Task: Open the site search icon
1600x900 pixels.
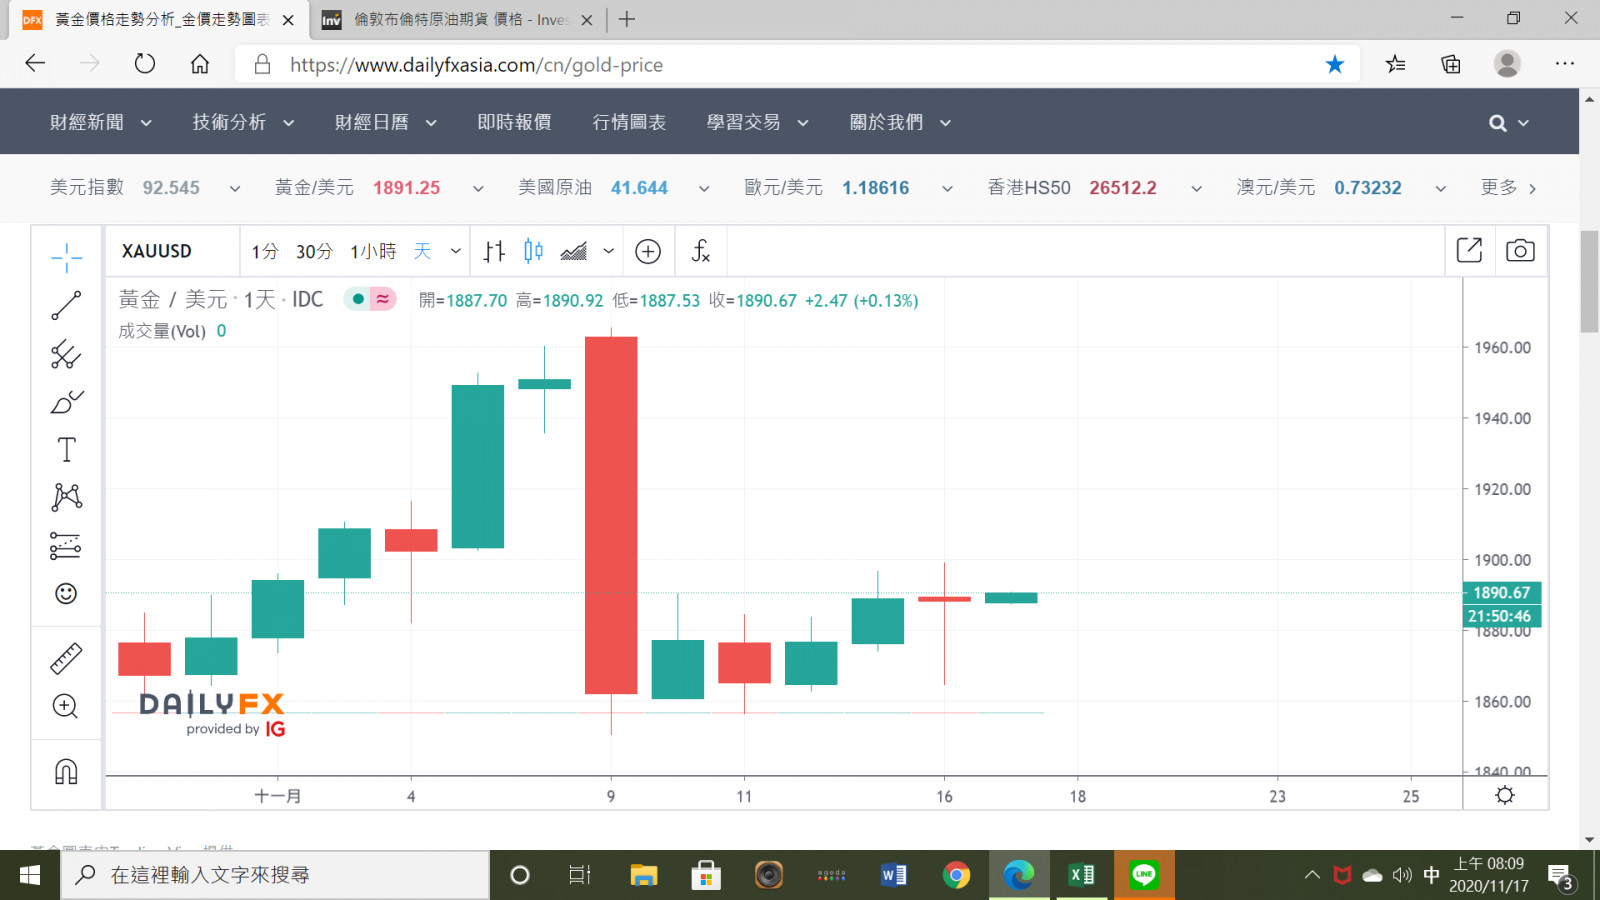Action: point(1497,123)
